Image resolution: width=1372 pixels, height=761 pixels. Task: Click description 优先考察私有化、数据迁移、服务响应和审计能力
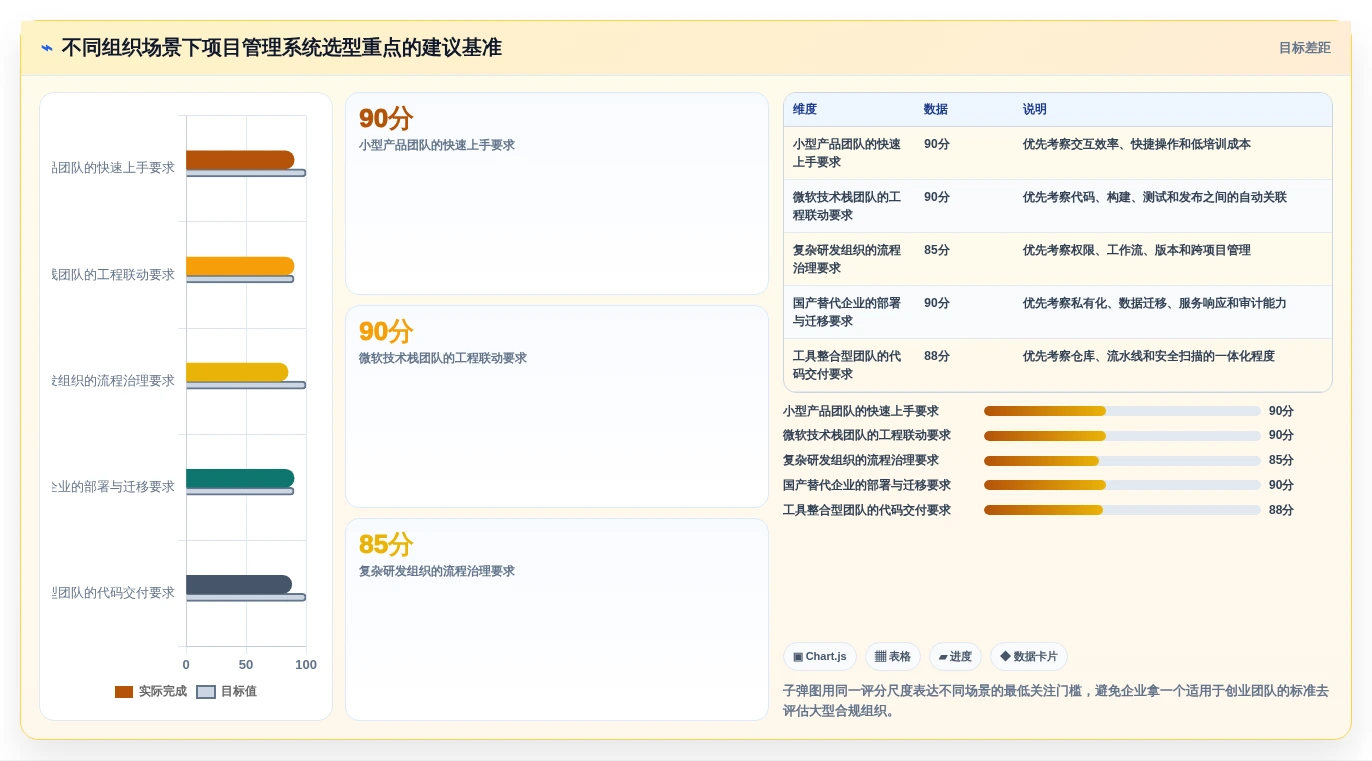tap(1155, 303)
